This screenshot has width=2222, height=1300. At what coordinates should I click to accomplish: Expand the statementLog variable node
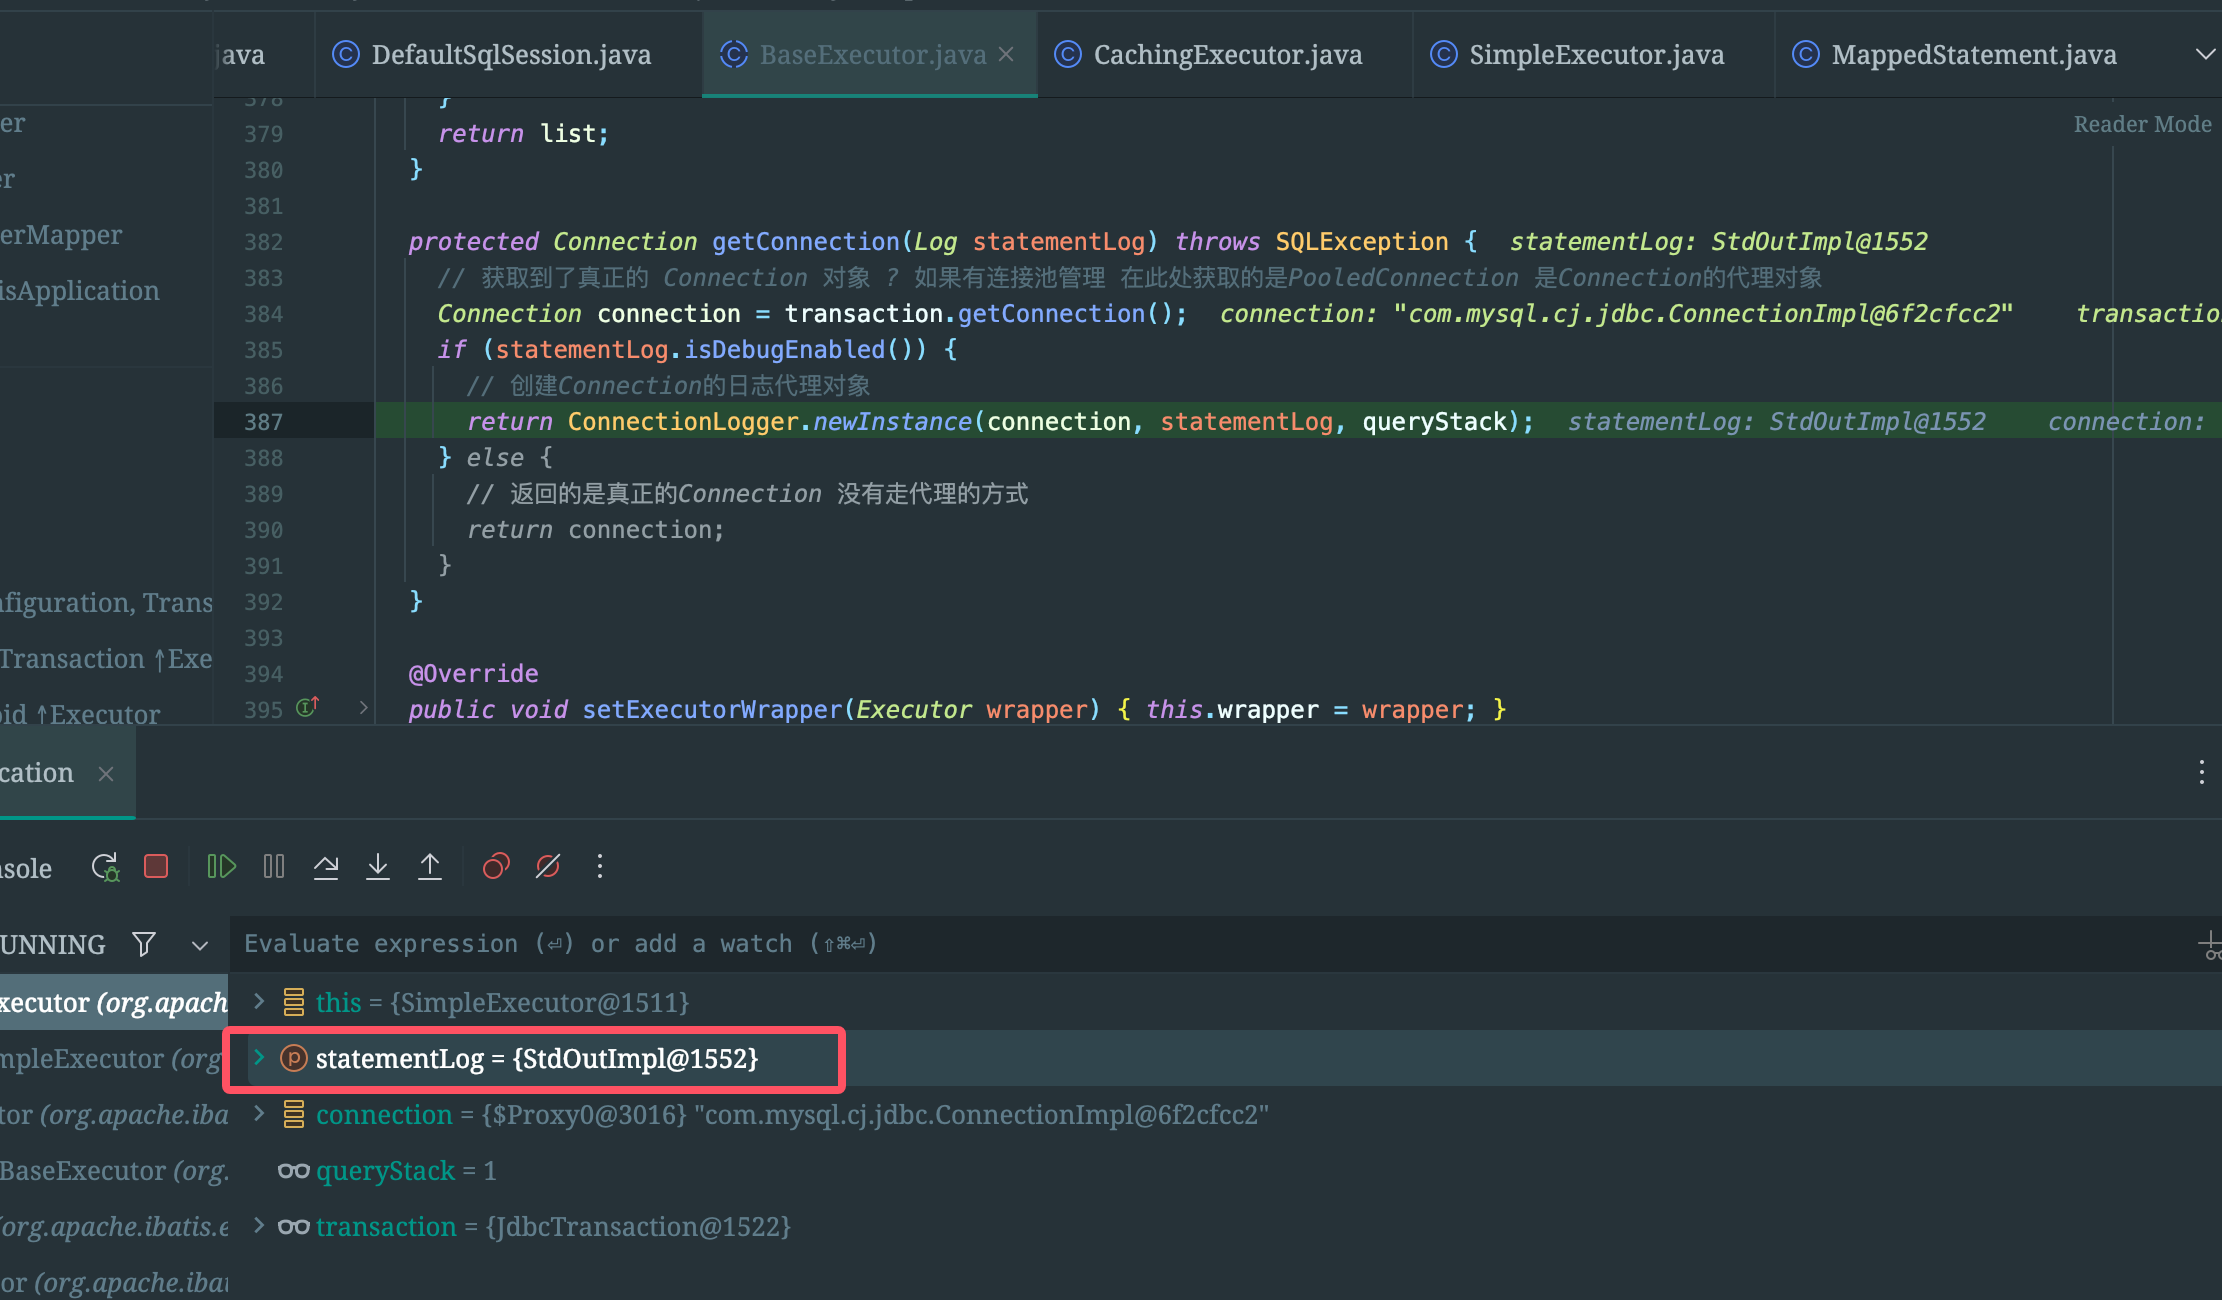point(259,1057)
